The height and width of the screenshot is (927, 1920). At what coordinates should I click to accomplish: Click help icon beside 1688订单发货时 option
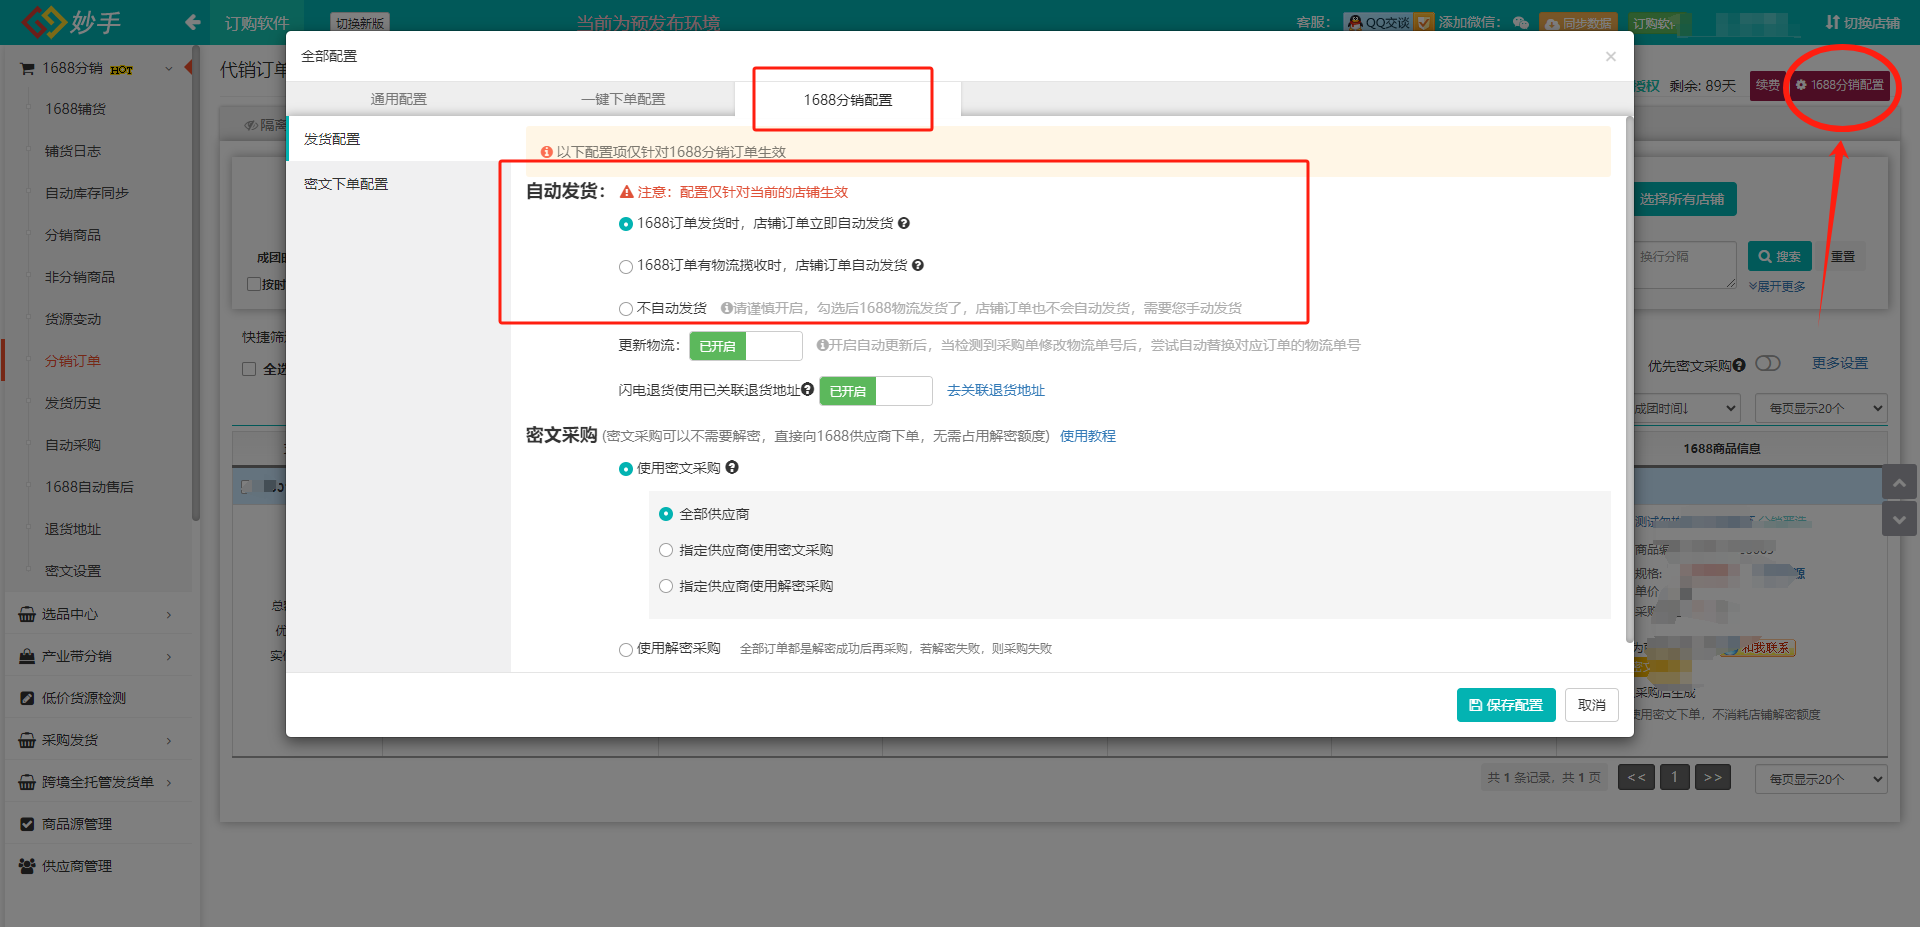click(904, 223)
